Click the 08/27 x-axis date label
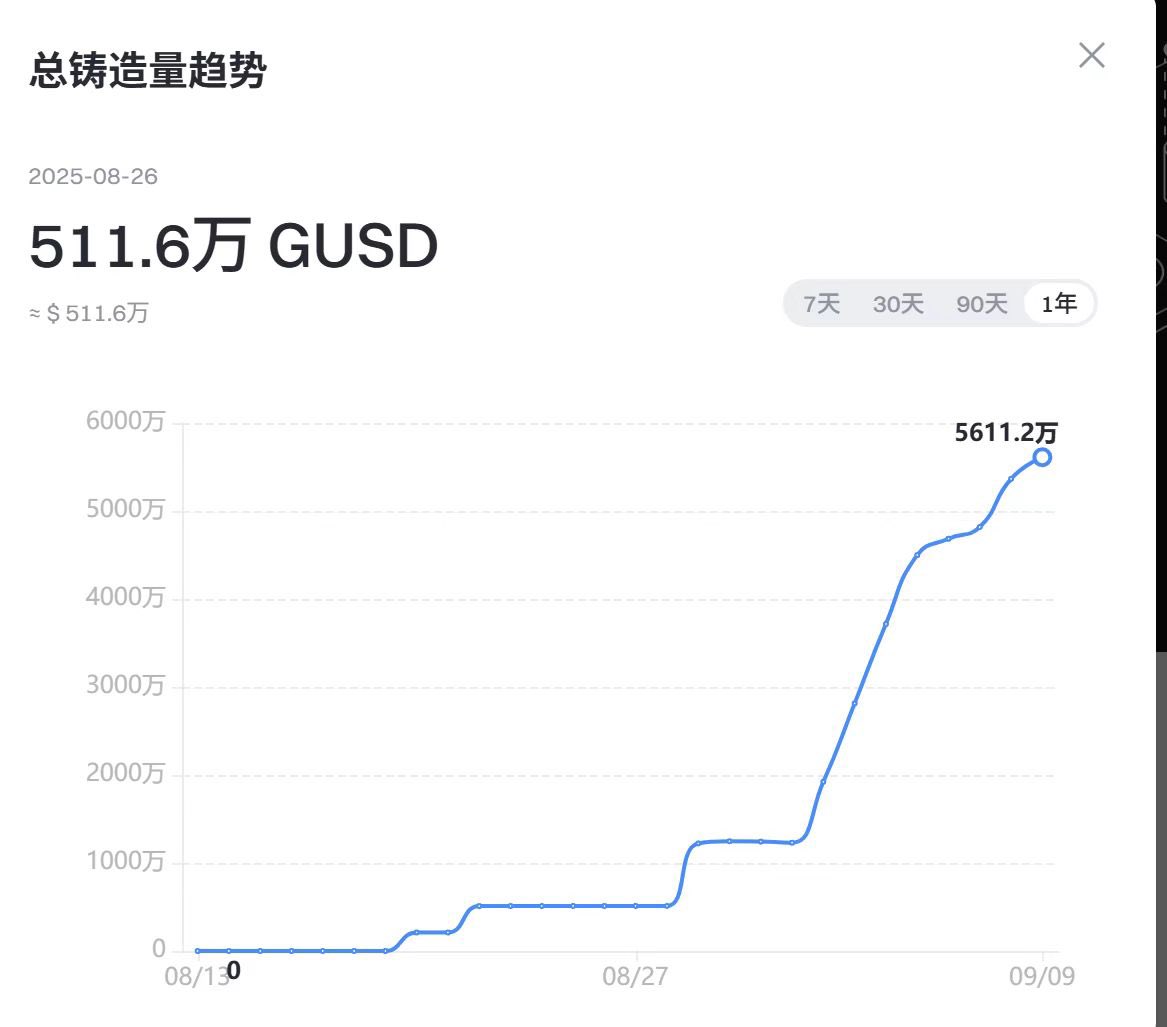This screenshot has height=1027, width=1167. click(635, 977)
